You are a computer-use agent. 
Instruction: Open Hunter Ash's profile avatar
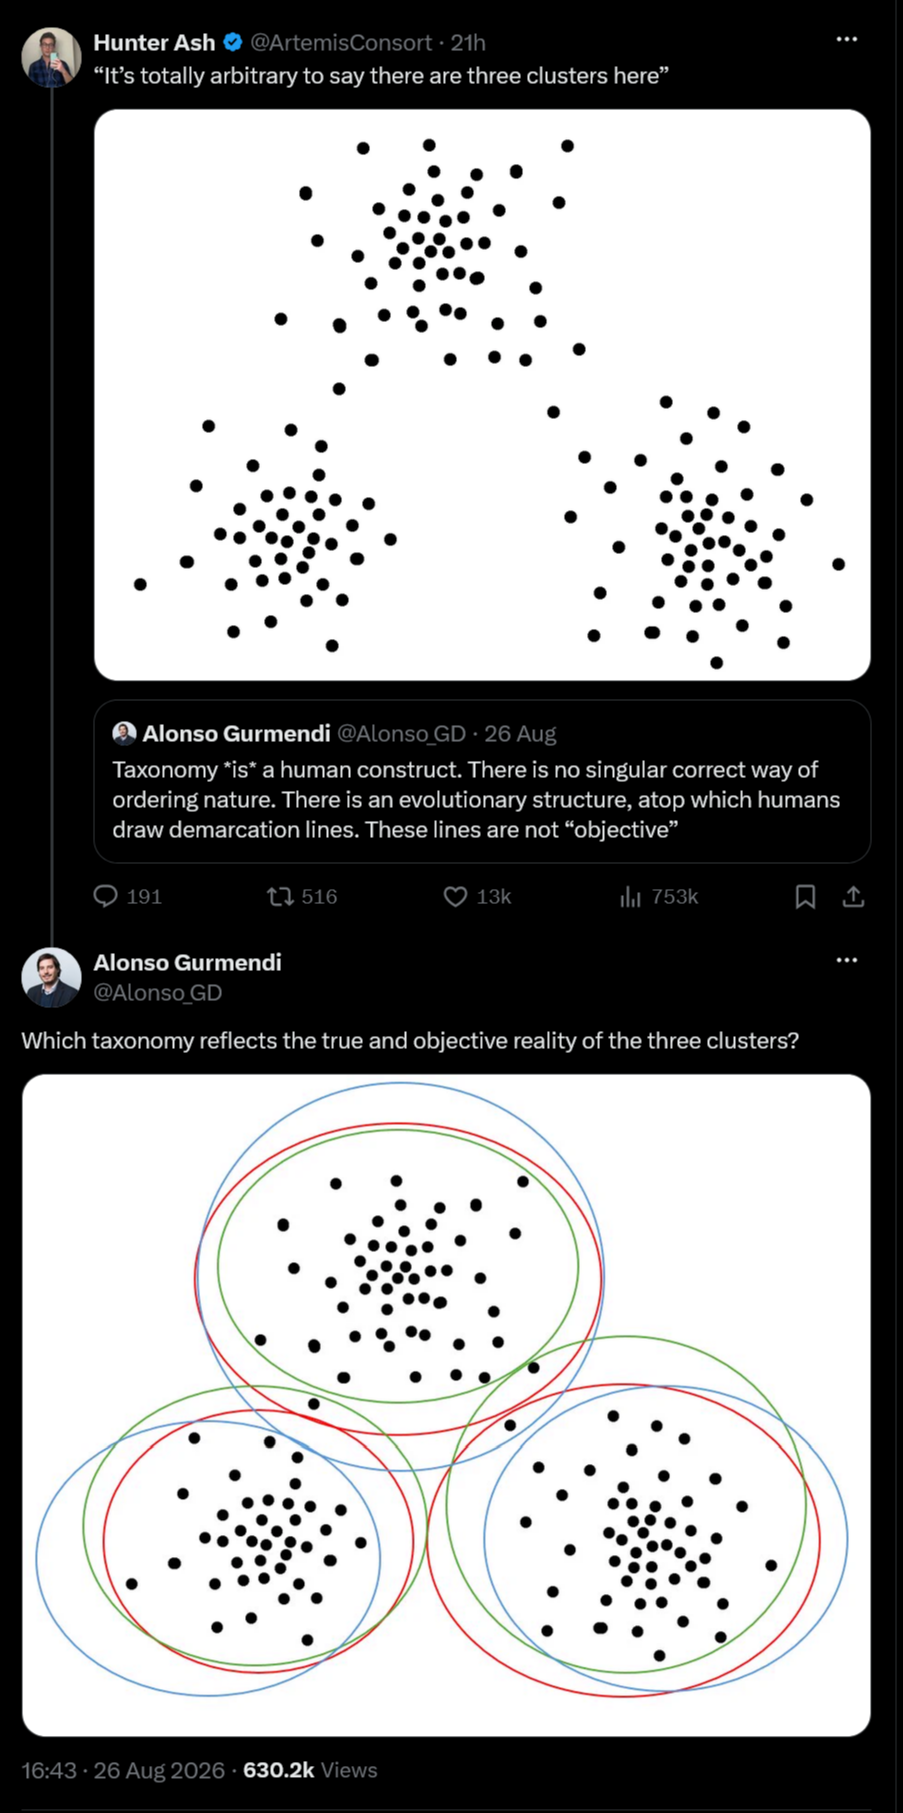coord(51,57)
